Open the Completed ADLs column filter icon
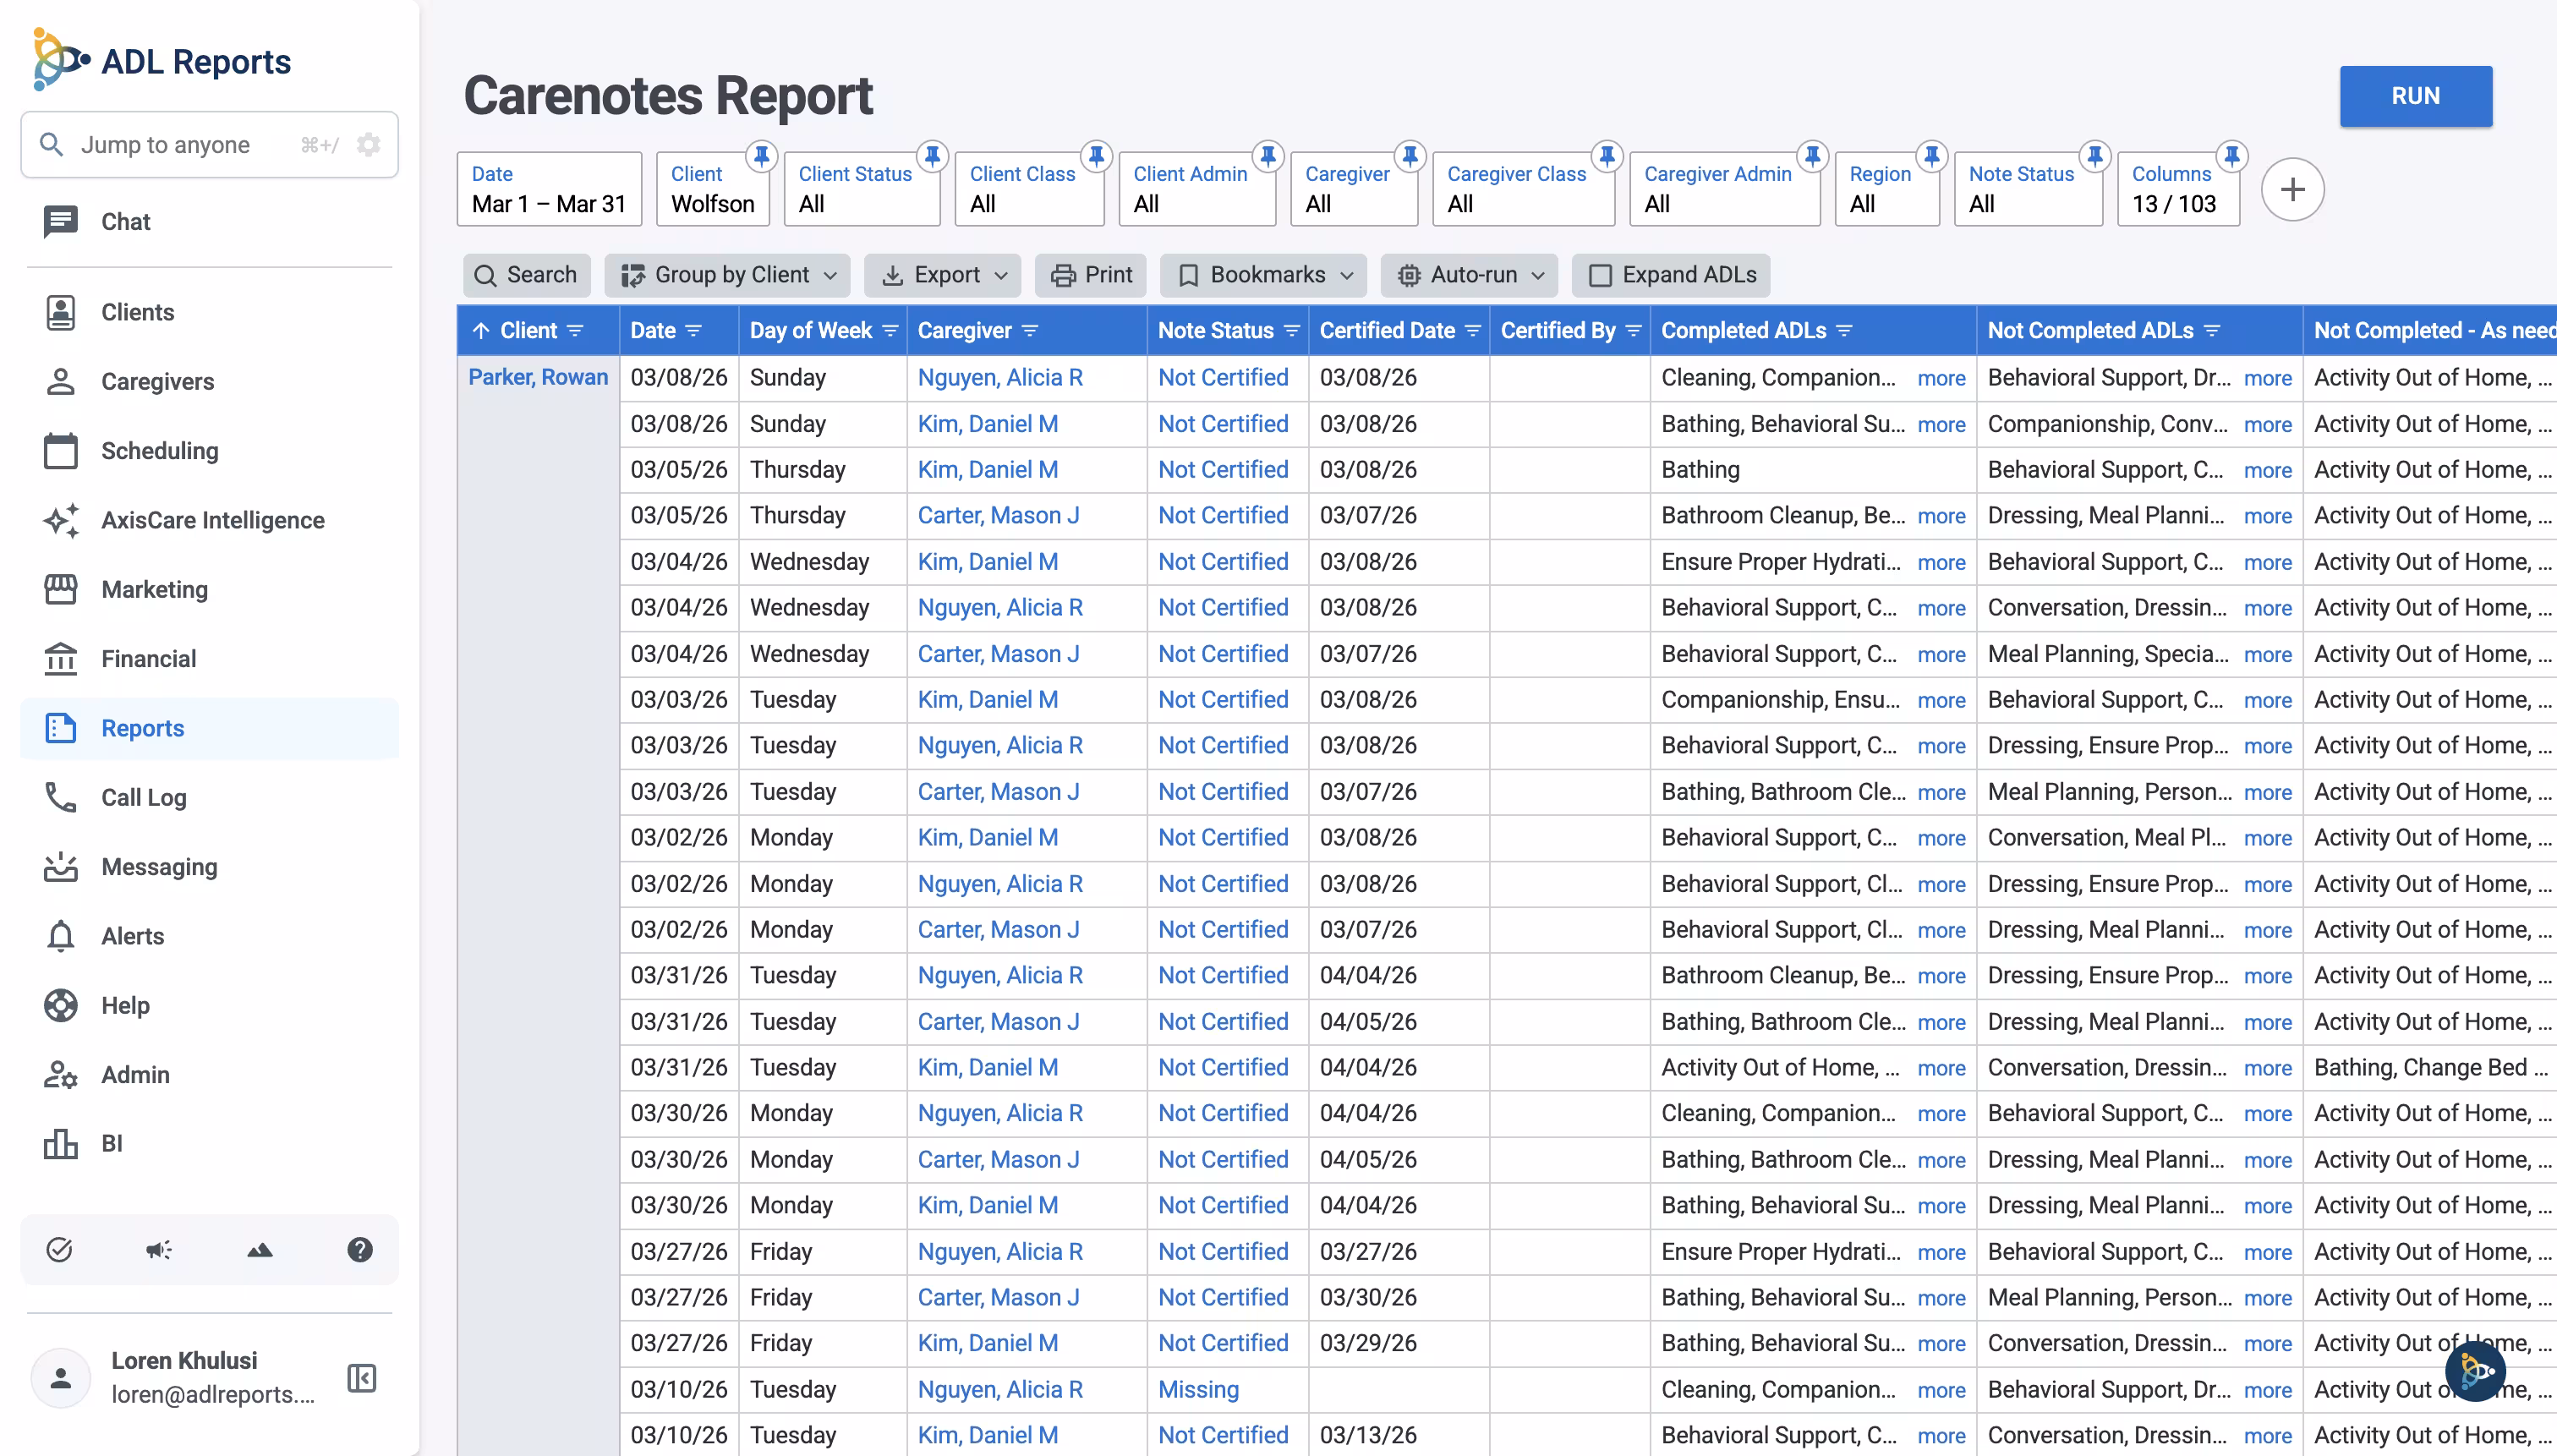The image size is (2557, 1456). [x=1845, y=331]
